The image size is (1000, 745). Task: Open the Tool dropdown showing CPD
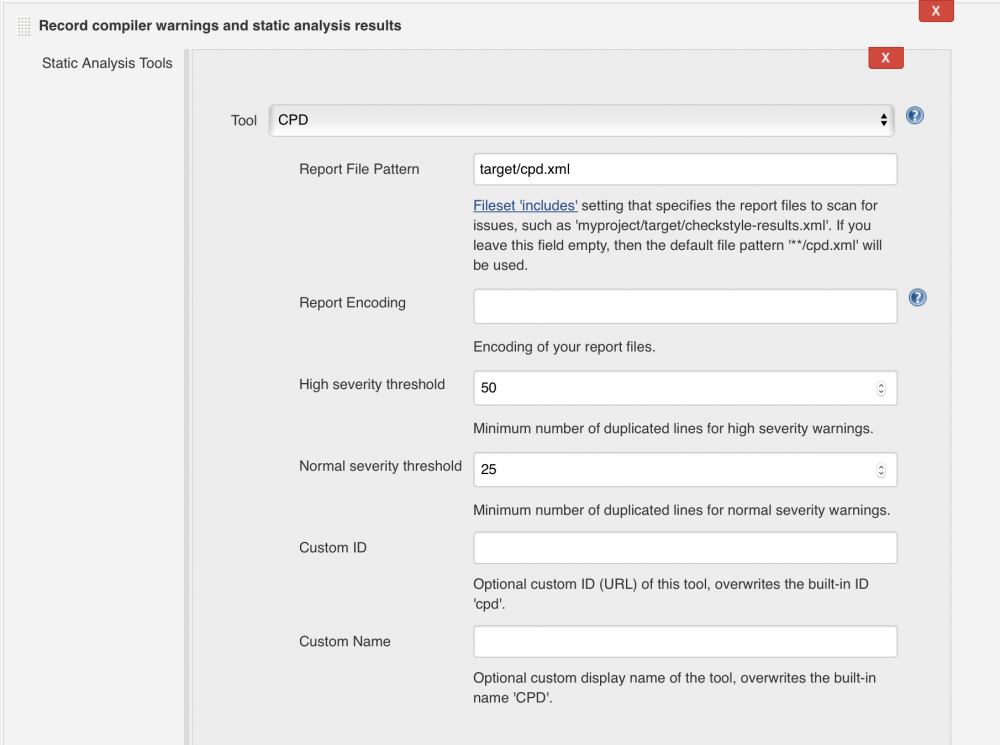580,119
